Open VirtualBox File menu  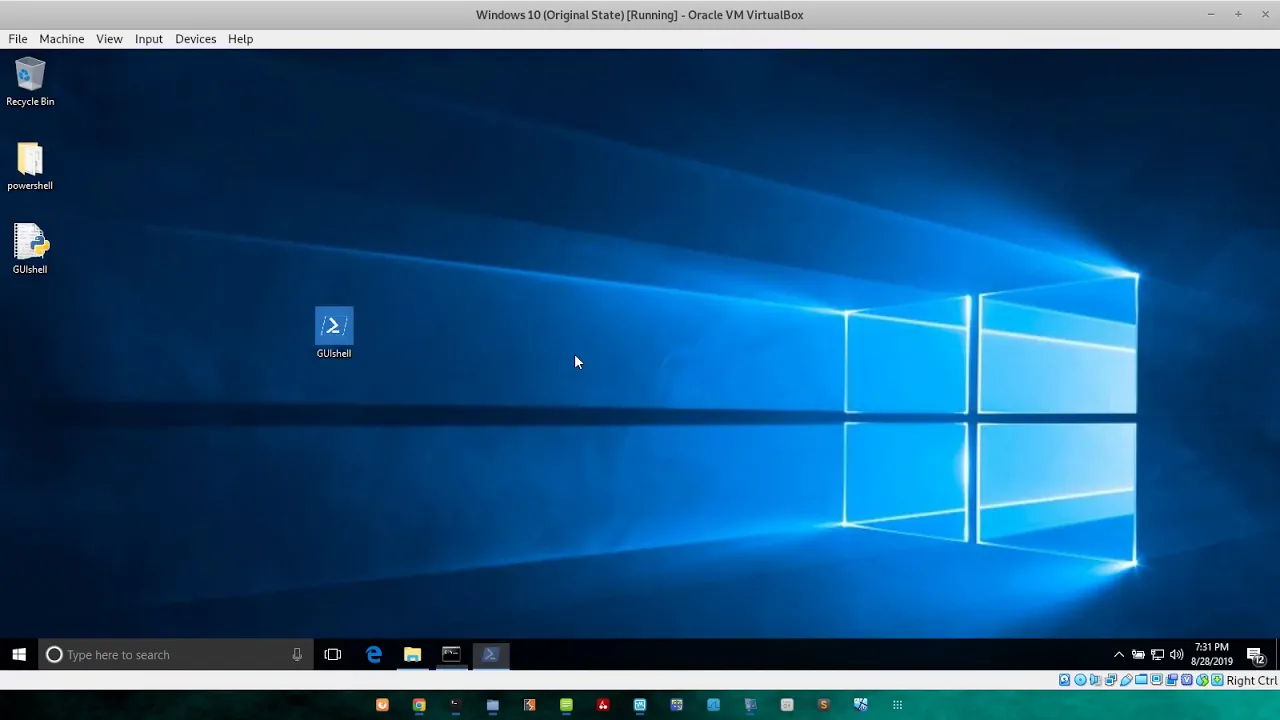[18, 39]
